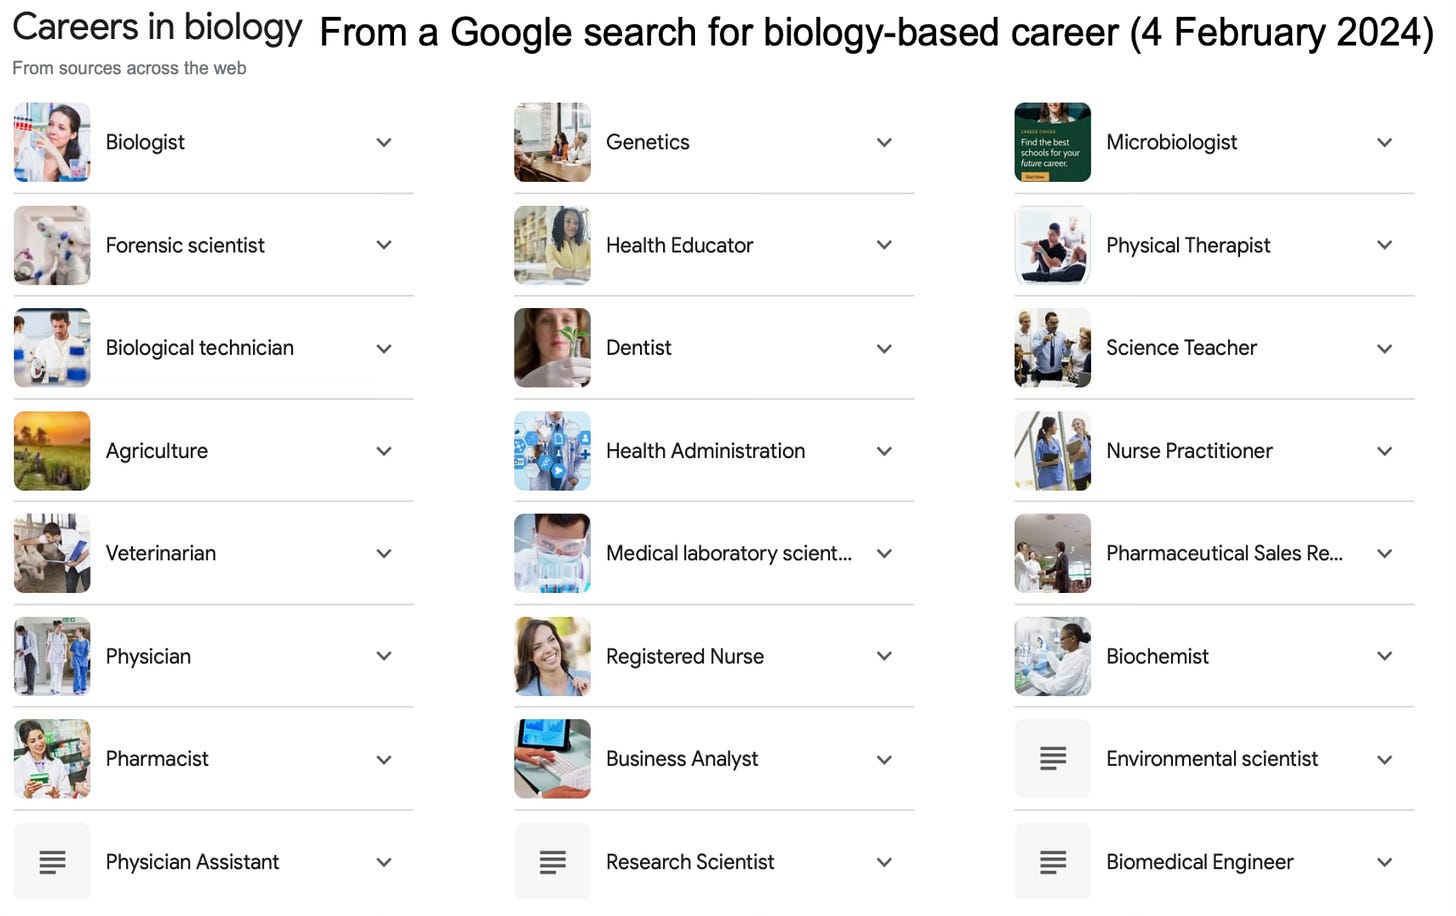Expand the Genetics chevron arrow
This screenshot has height=916, width=1456.
884,142
